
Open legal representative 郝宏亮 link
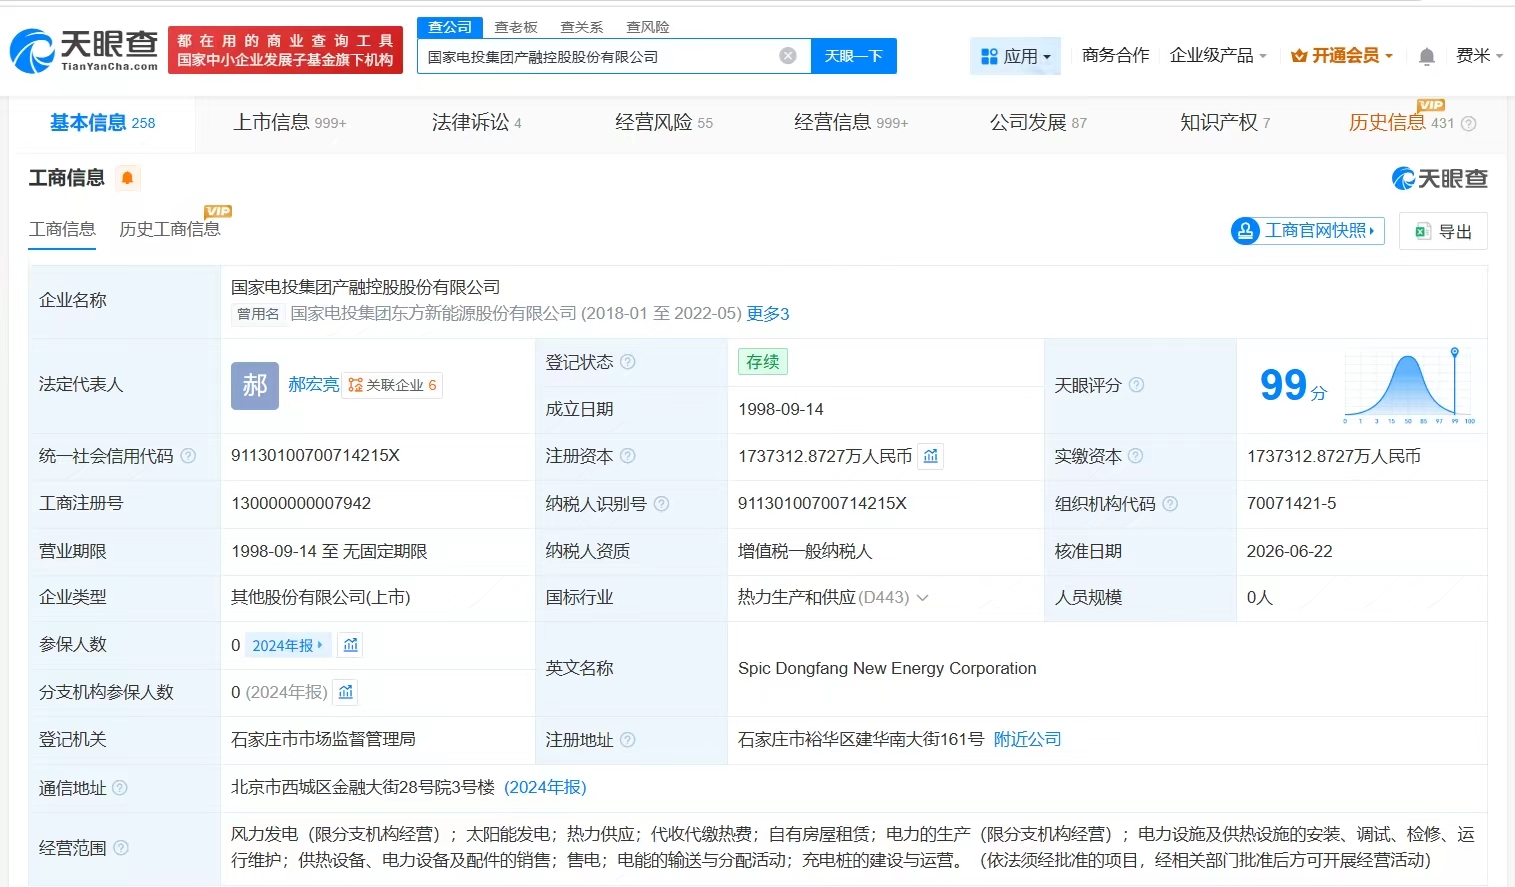click(314, 385)
